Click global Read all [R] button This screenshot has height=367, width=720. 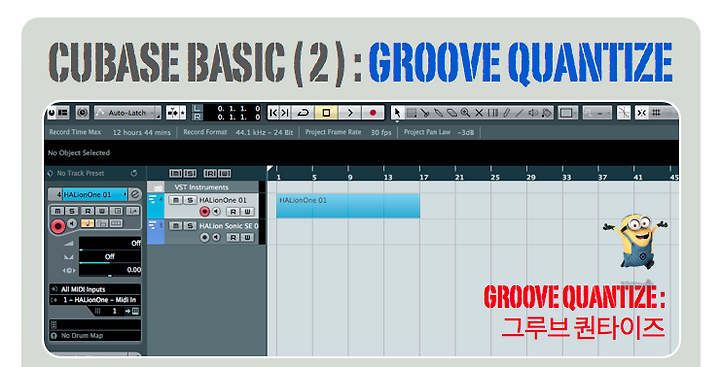point(210,173)
